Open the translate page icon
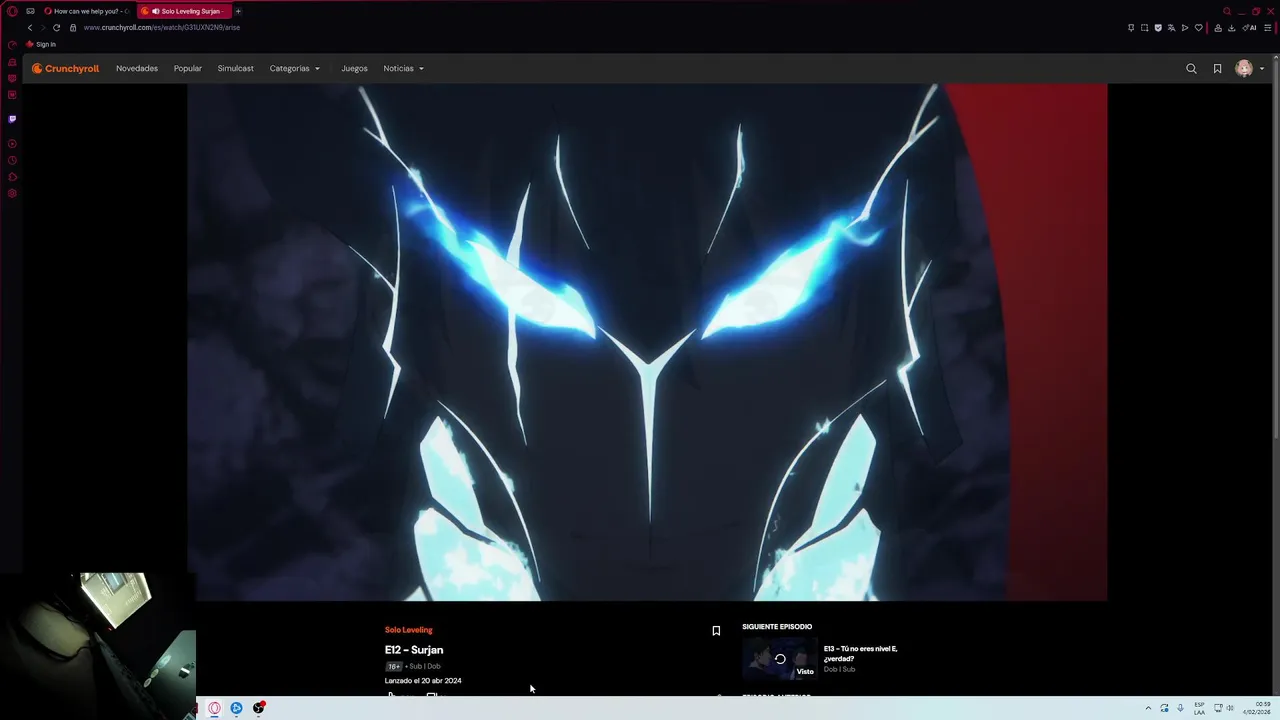 pyautogui.click(x=1171, y=28)
